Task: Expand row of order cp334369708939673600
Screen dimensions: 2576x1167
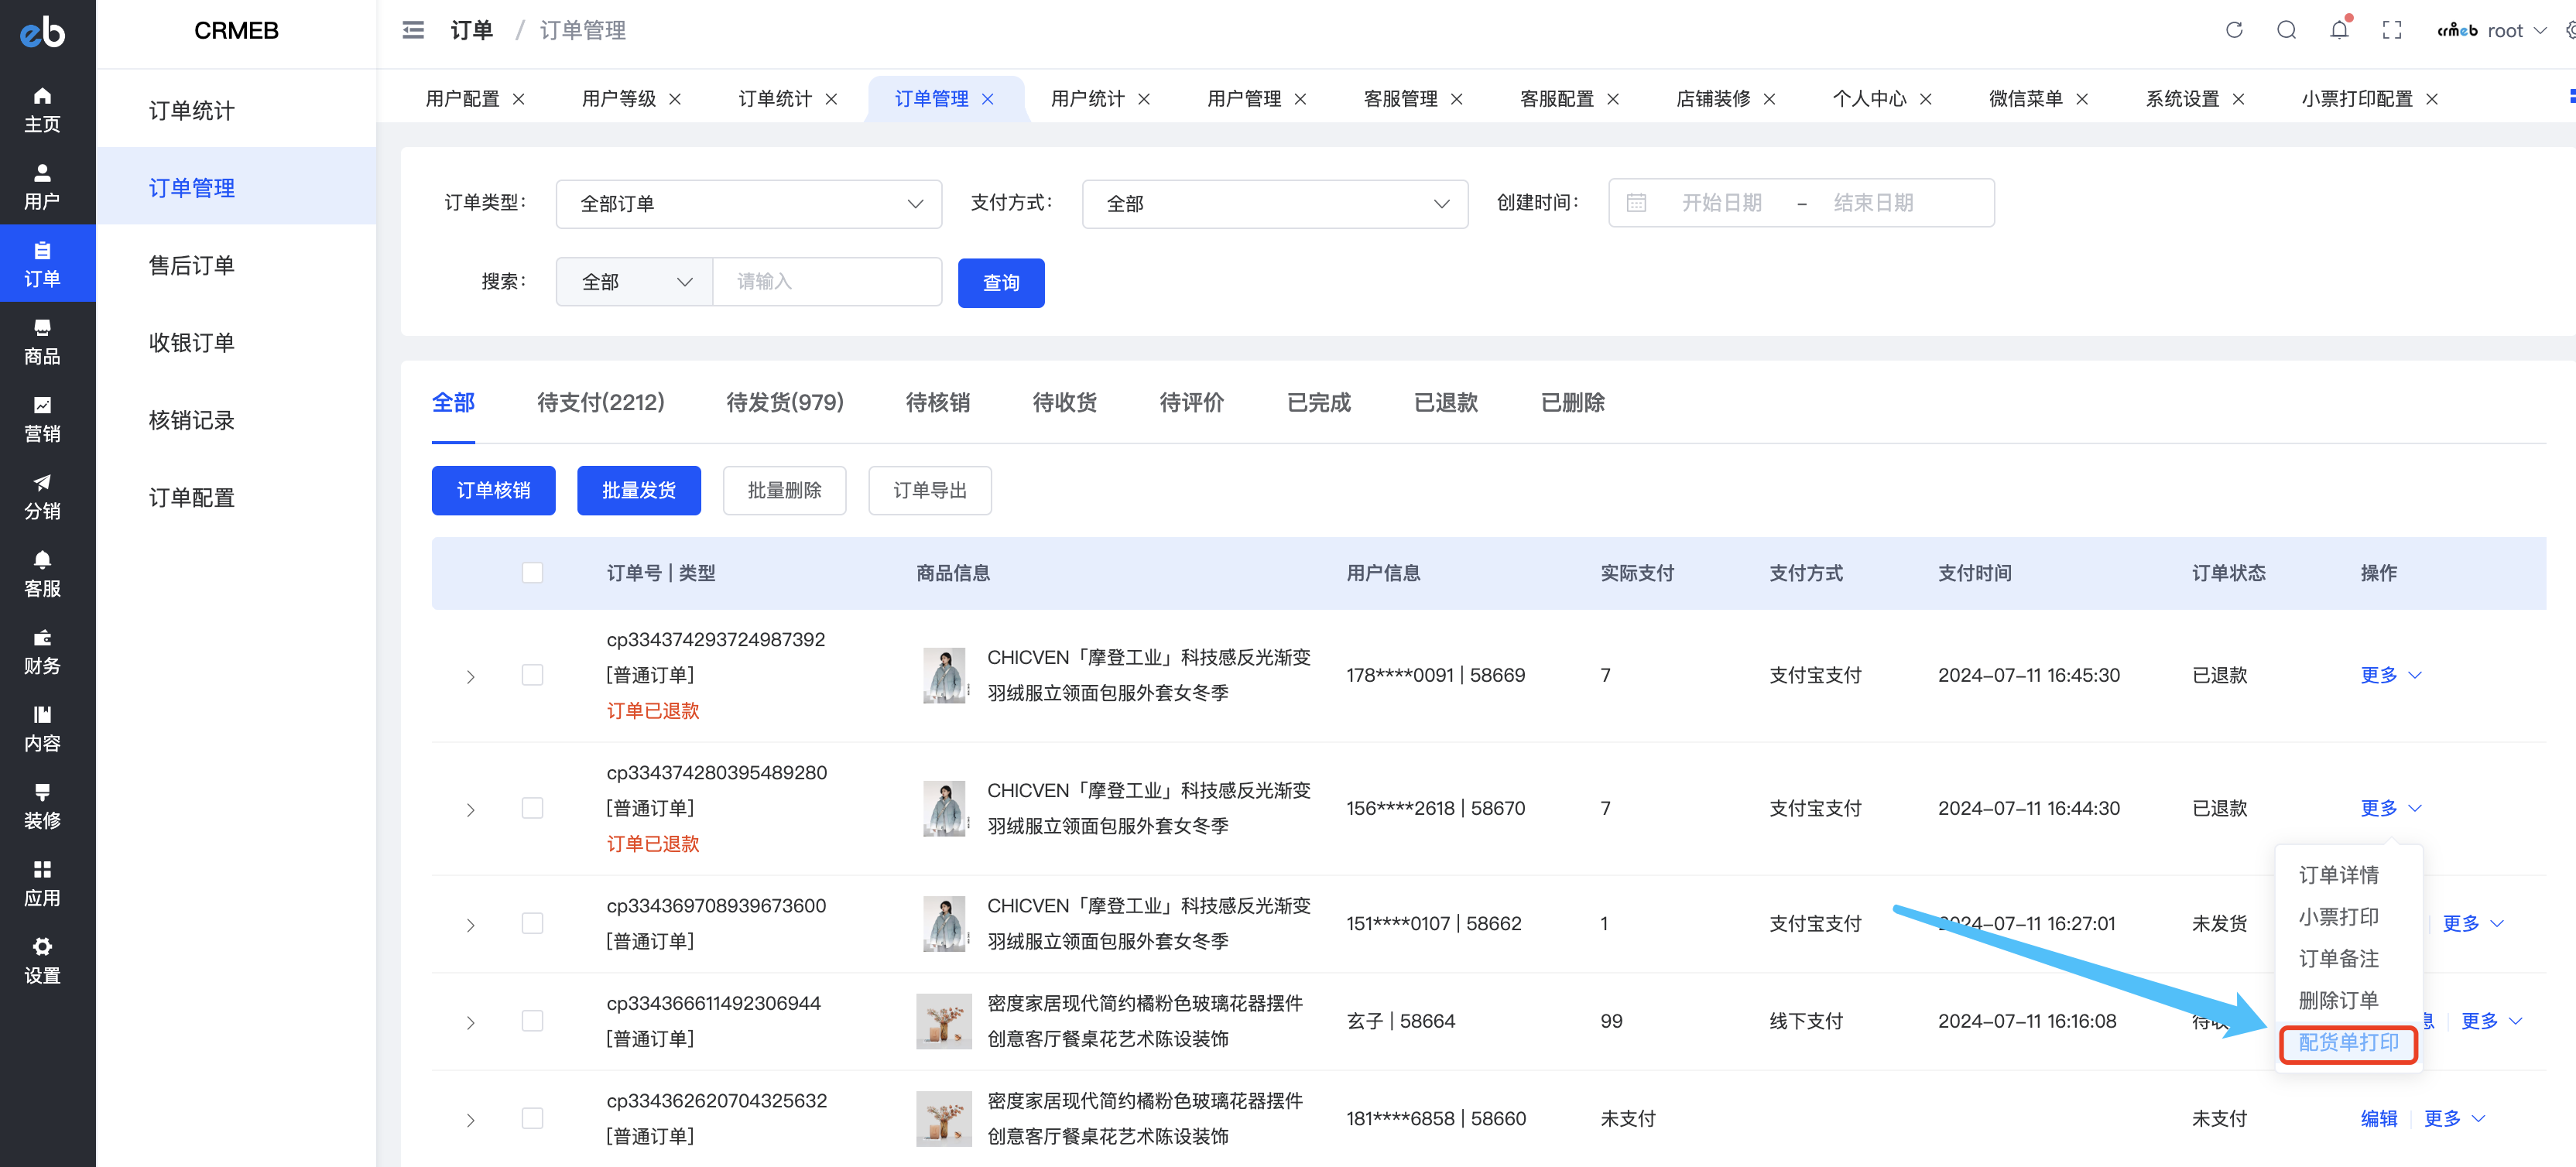Action: [470, 925]
